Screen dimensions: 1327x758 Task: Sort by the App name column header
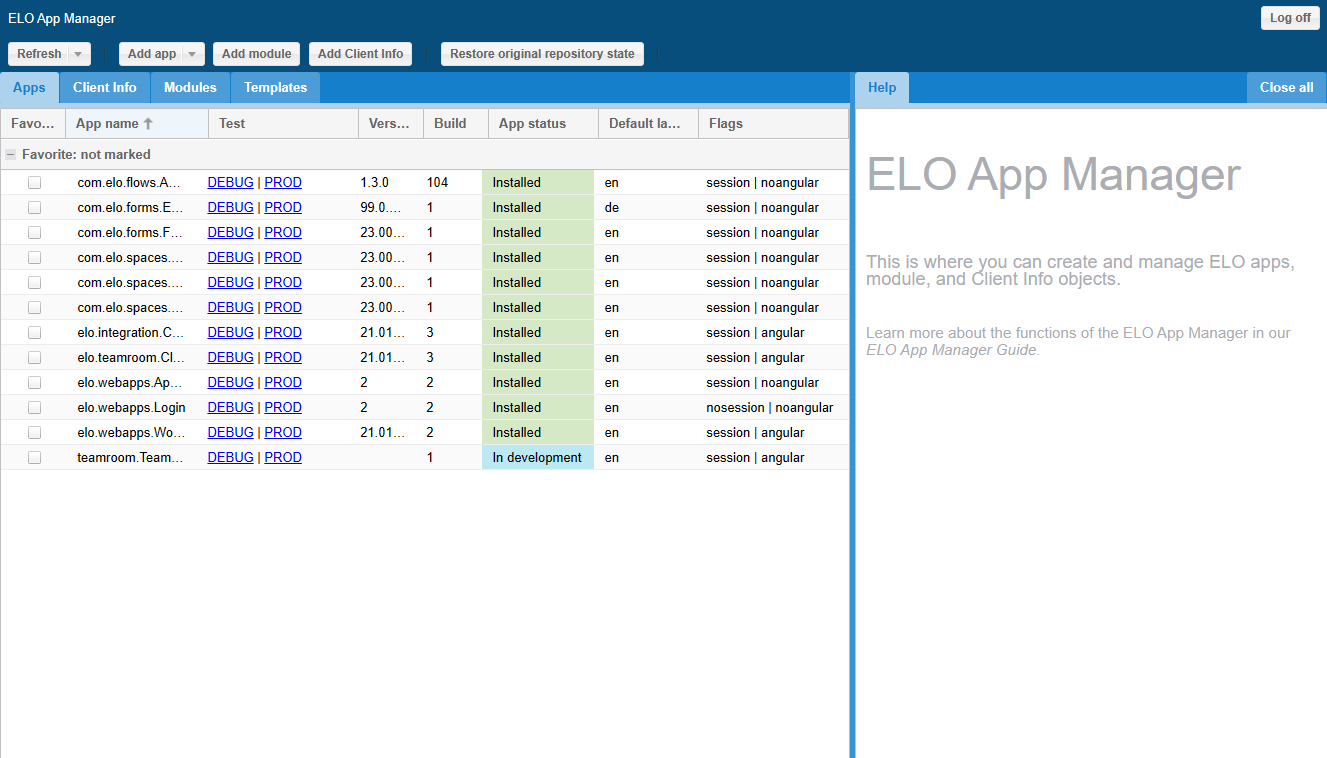coord(137,124)
